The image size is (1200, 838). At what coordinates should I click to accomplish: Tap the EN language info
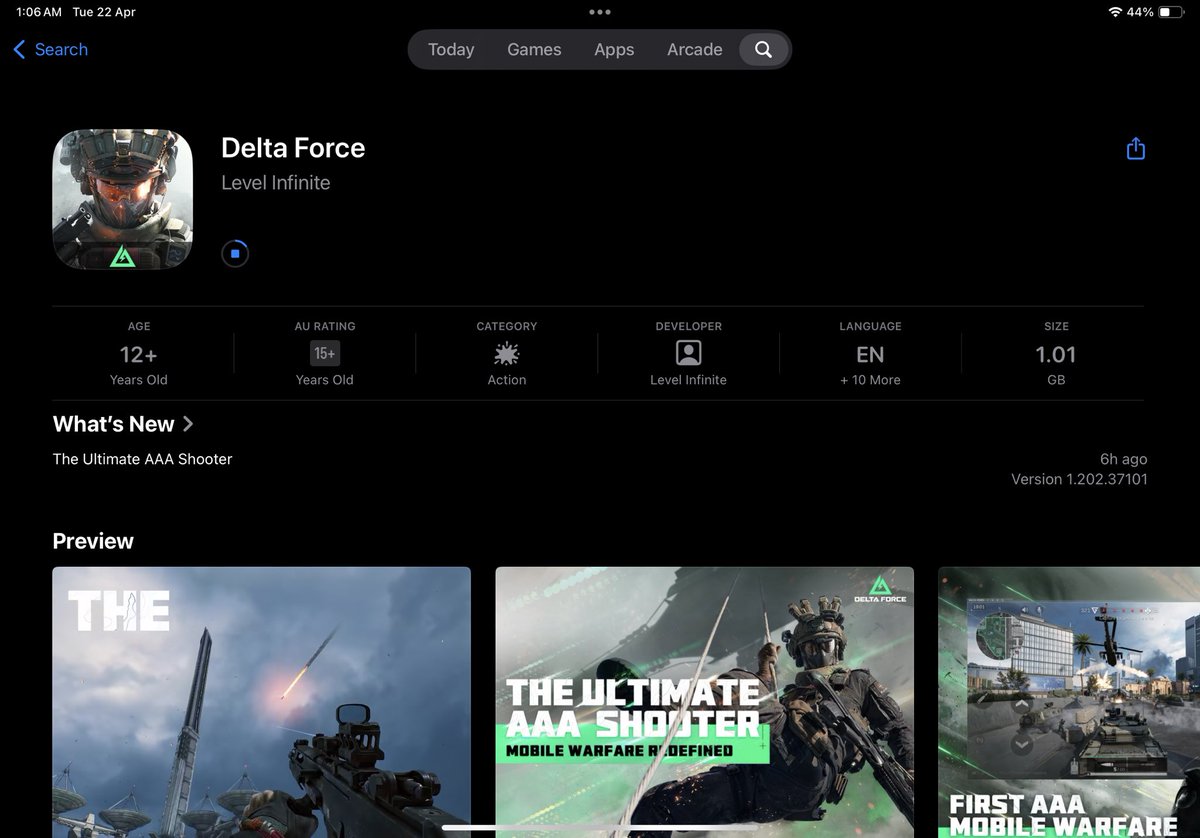(870, 354)
